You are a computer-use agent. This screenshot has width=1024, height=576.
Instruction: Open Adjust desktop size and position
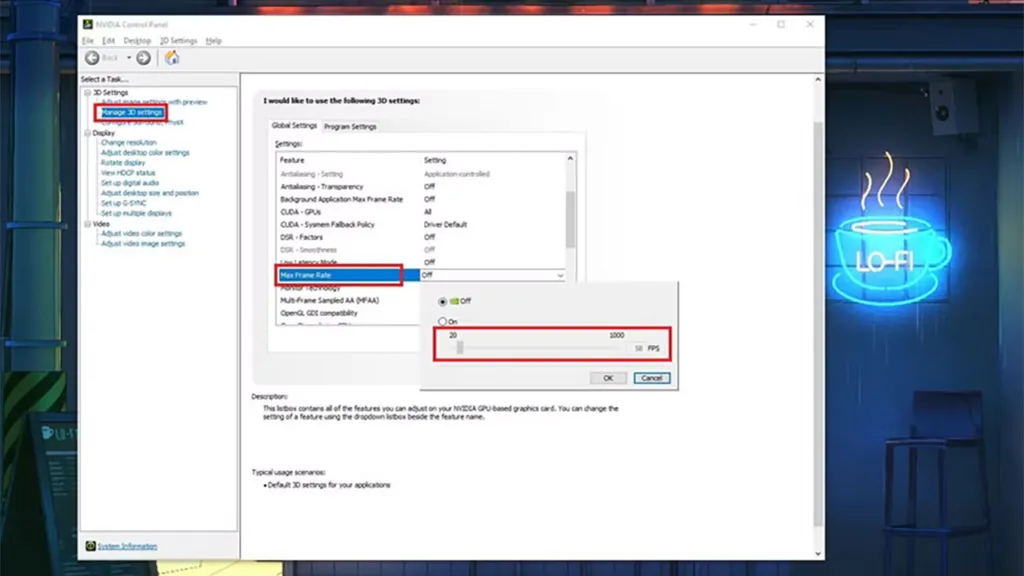tap(150, 193)
